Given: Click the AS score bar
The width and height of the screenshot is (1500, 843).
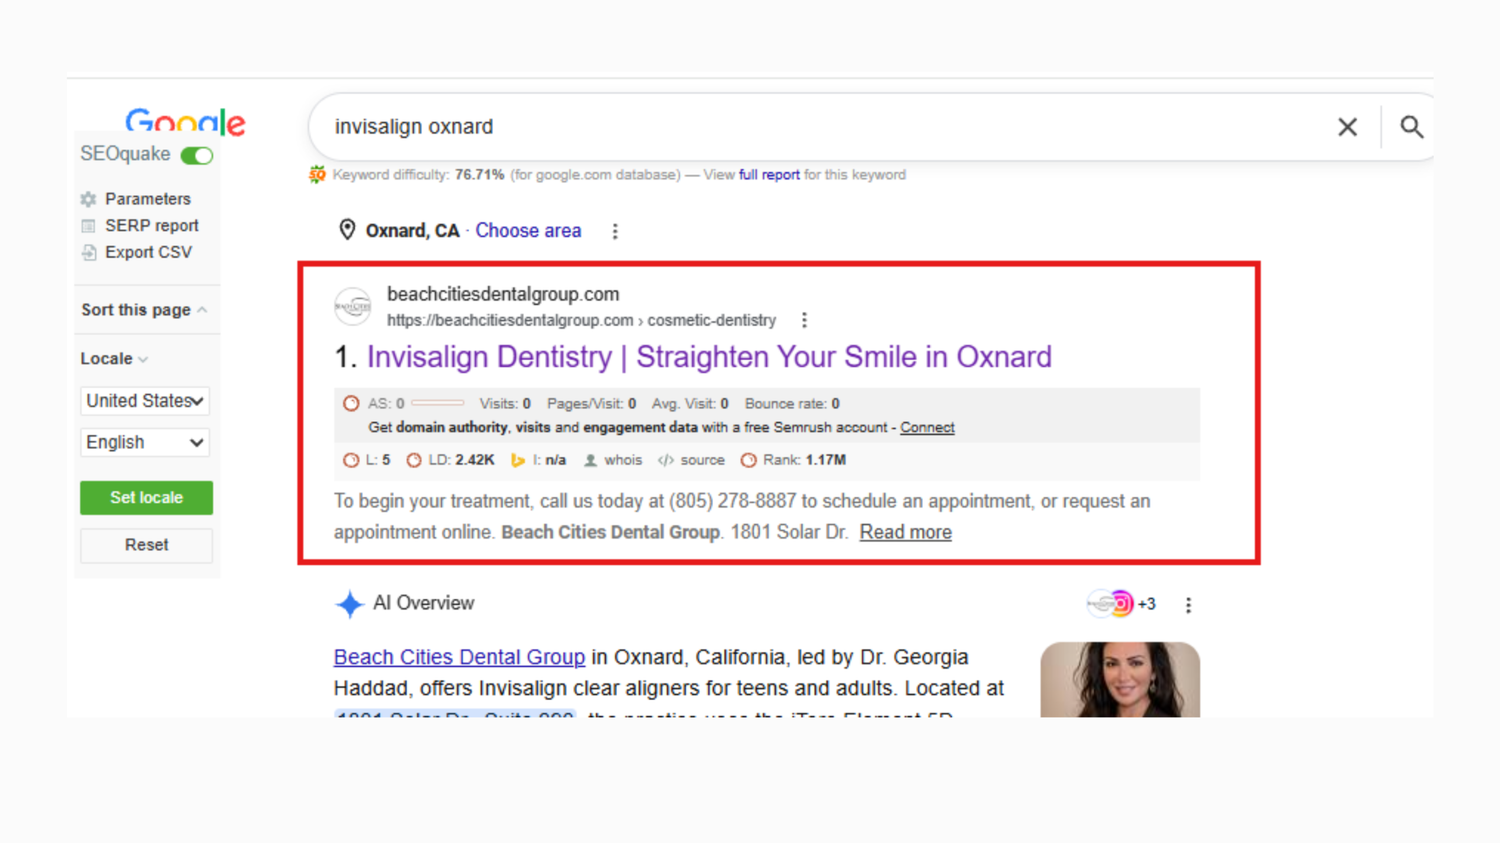Looking at the screenshot, I should click(437, 403).
